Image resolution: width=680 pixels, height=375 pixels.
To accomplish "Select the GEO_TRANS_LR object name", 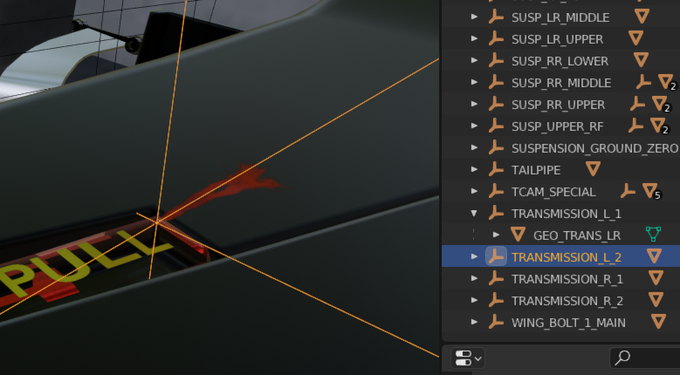I will (577, 235).
